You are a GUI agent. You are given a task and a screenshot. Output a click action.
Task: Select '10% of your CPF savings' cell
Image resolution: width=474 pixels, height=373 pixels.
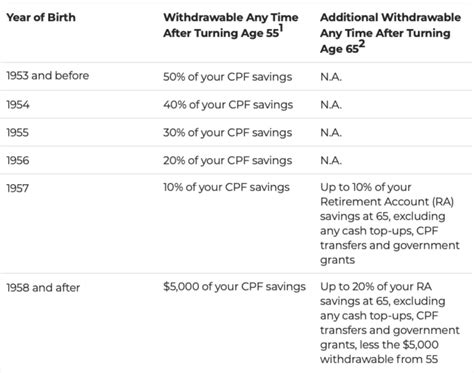(226, 187)
